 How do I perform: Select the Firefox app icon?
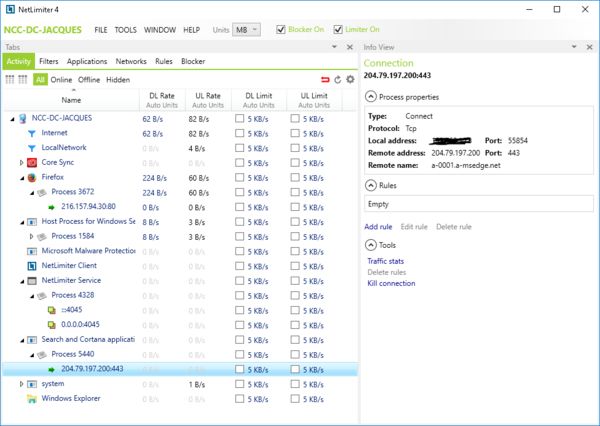32,177
